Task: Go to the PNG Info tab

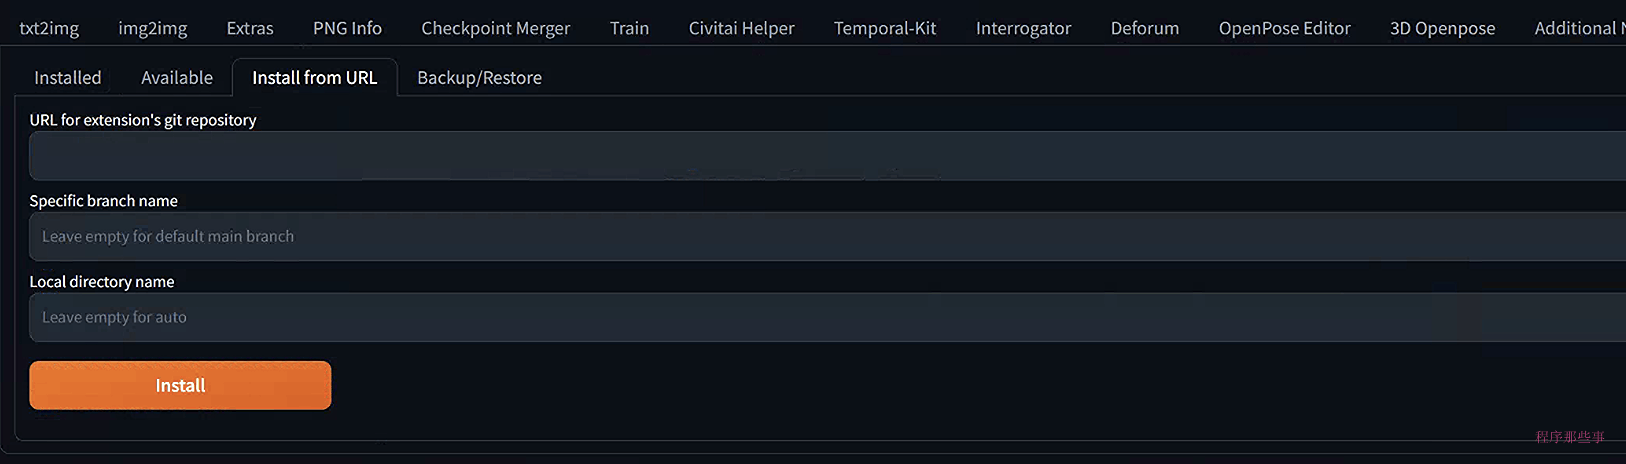Action: (347, 28)
